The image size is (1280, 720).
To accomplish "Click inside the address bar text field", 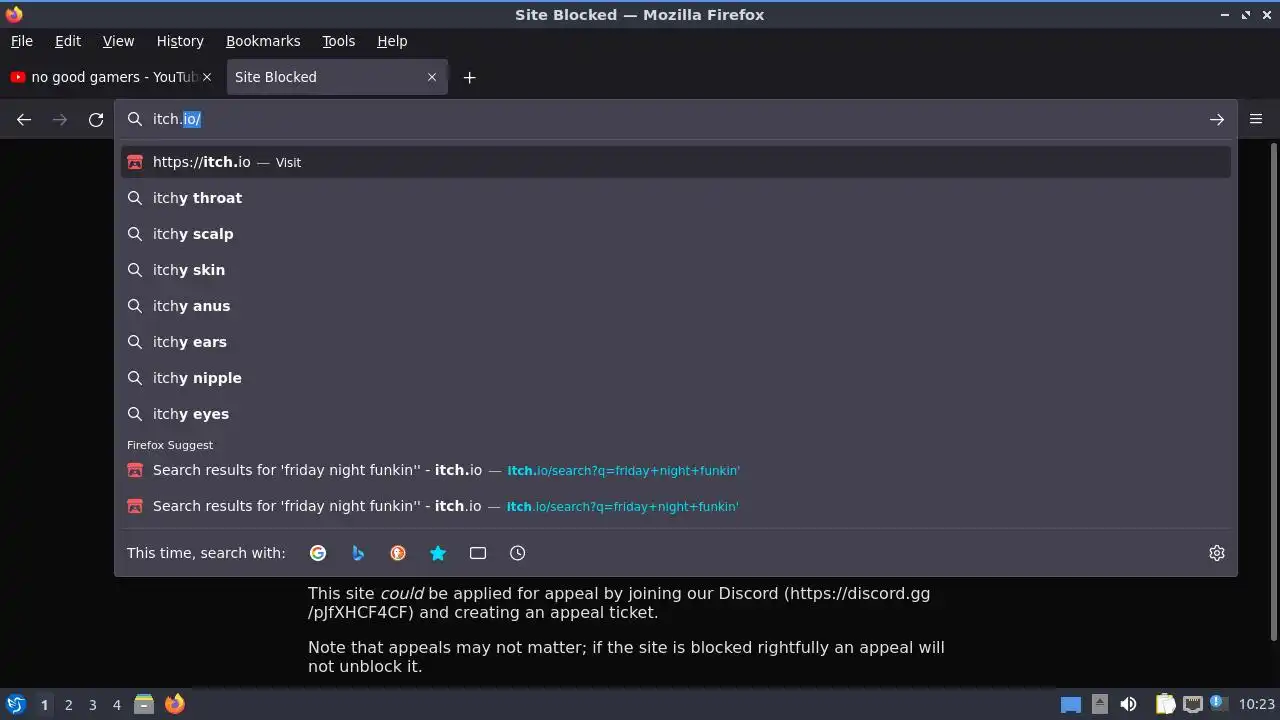I will pos(675,119).
